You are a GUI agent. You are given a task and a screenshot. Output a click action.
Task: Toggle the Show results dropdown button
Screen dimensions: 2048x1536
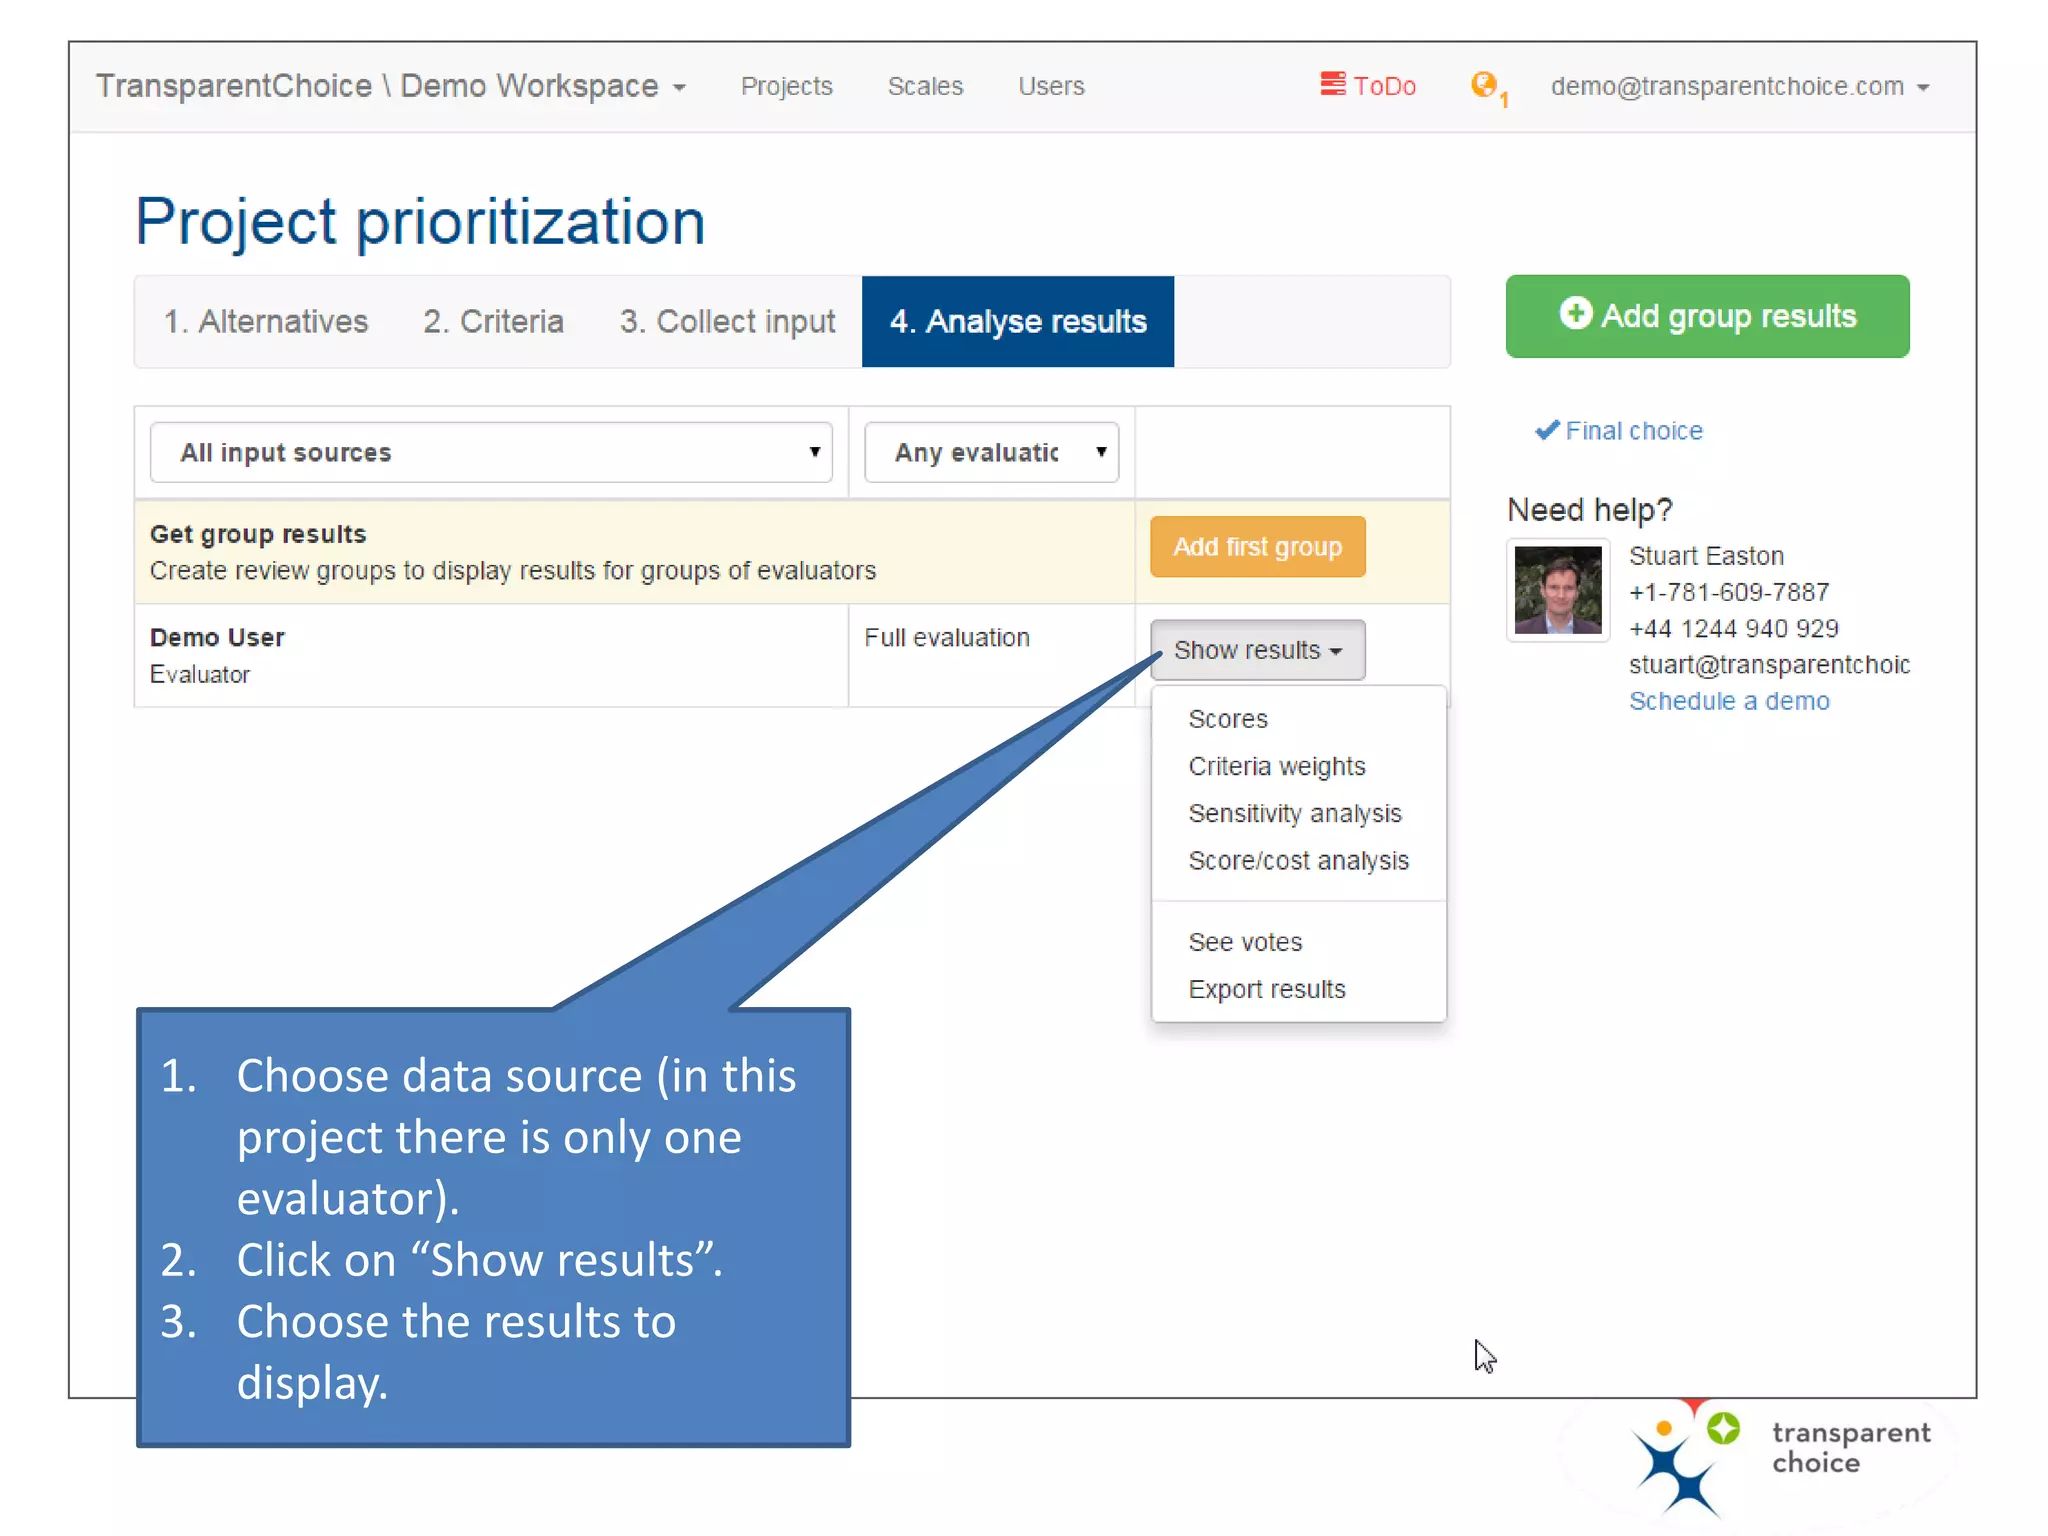tap(1256, 650)
